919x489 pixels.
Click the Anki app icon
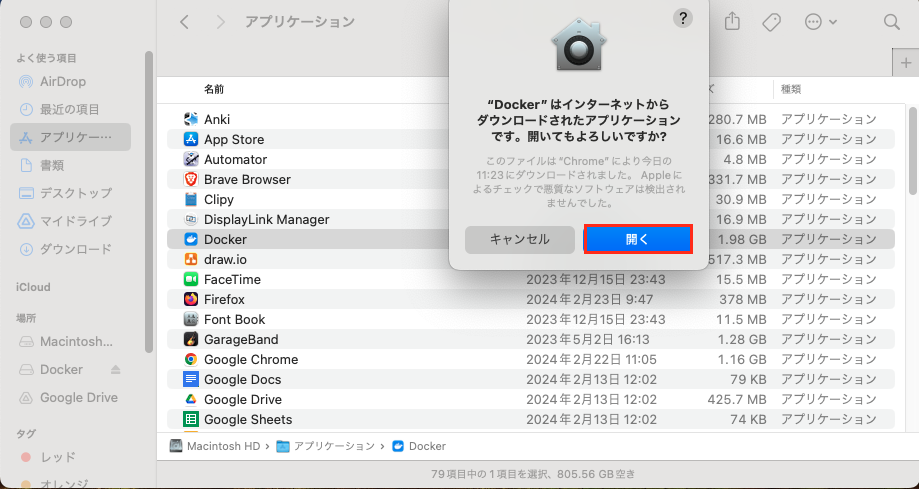(191, 119)
